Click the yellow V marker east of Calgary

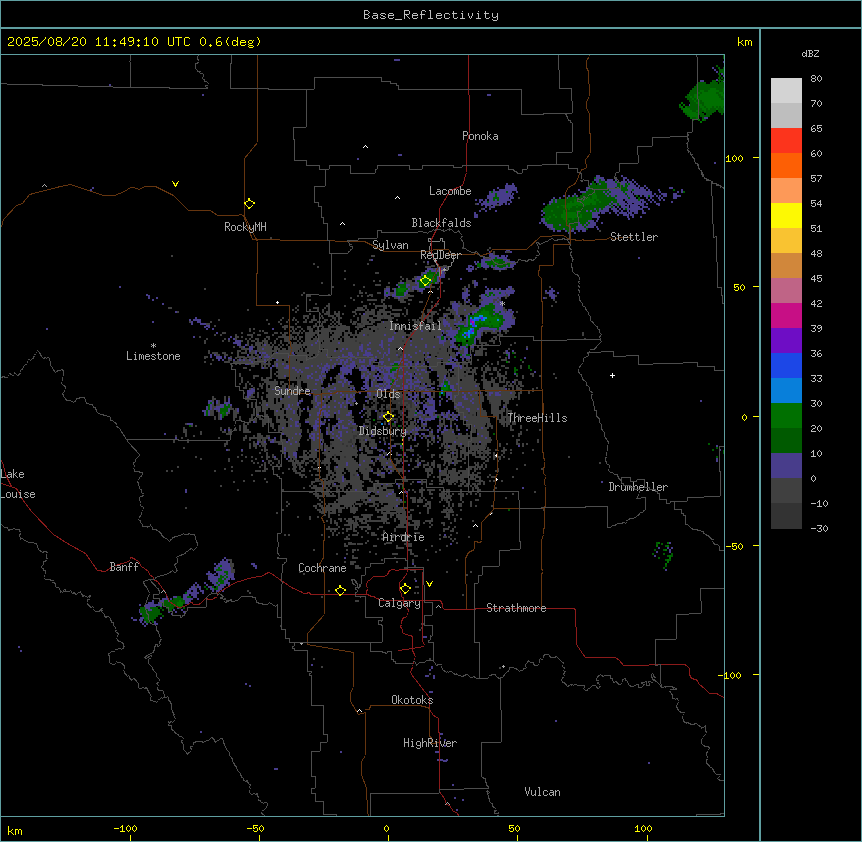pyautogui.click(x=429, y=584)
